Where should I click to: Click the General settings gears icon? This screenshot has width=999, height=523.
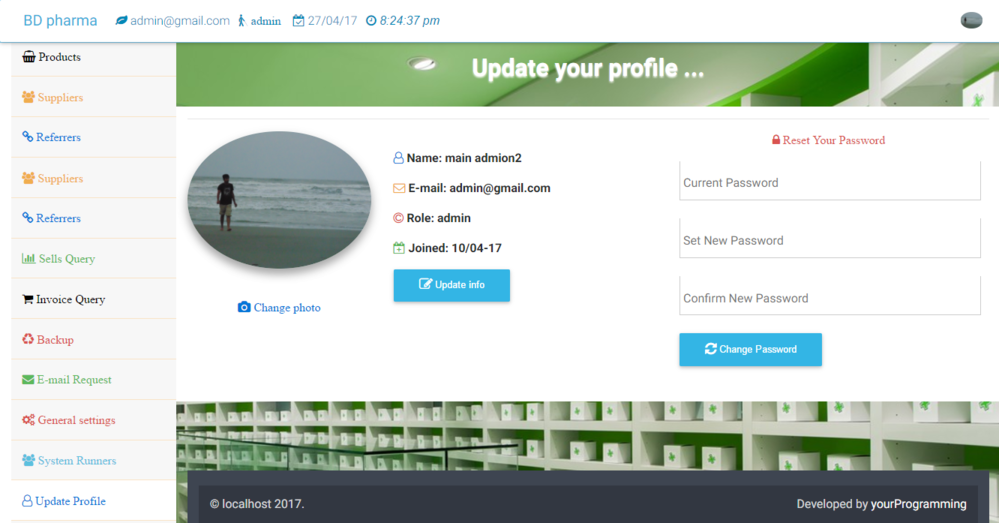click(x=28, y=420)
